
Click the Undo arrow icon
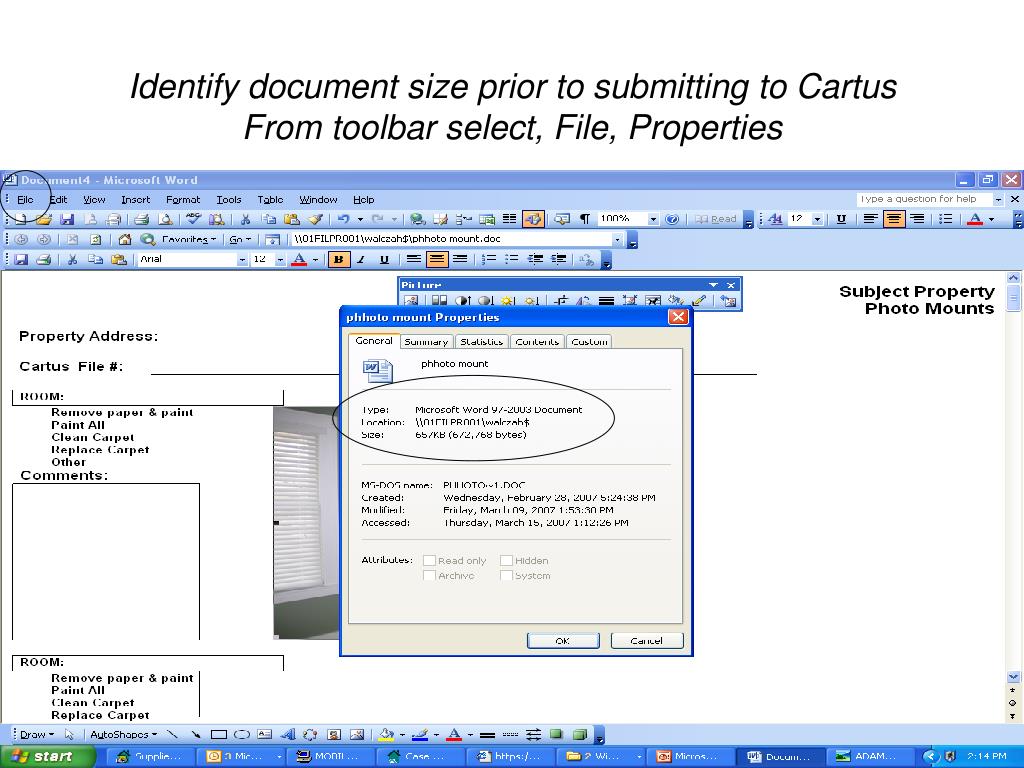[343, 219]
